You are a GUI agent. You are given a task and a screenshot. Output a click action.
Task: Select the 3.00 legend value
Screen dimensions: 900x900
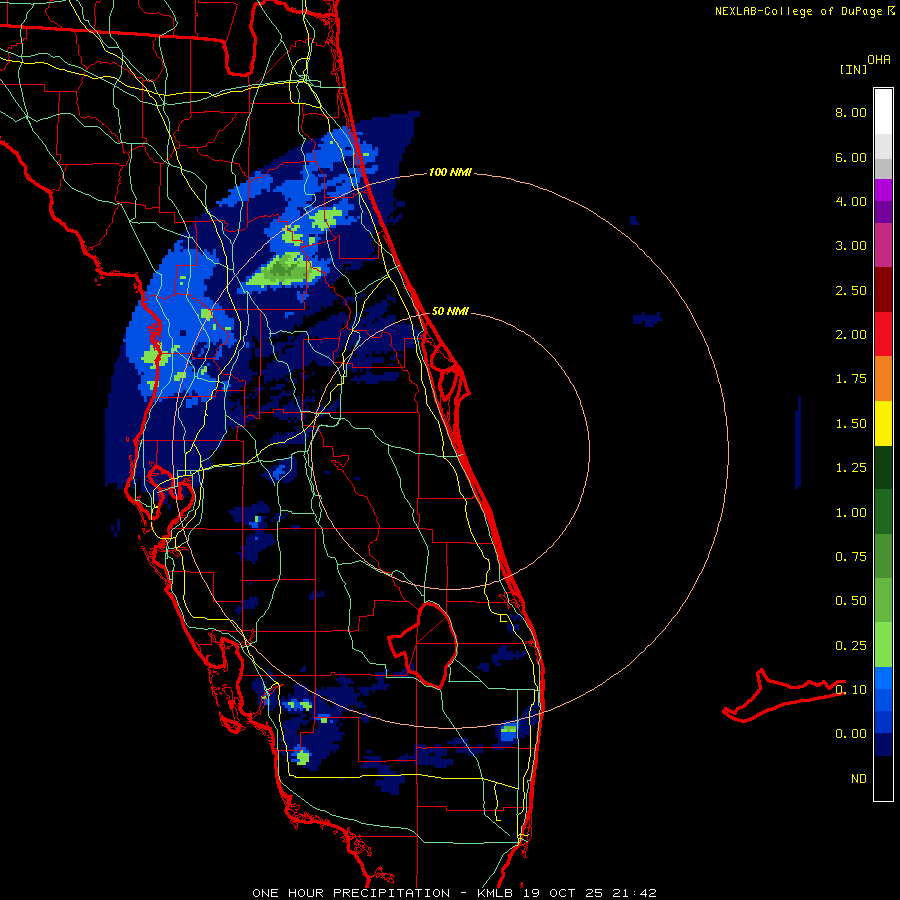(x=851, y=246)
